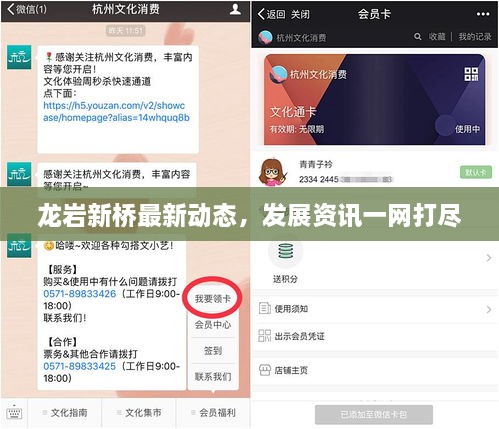
Task: Open the youzan homepage link
Action: 116,112
